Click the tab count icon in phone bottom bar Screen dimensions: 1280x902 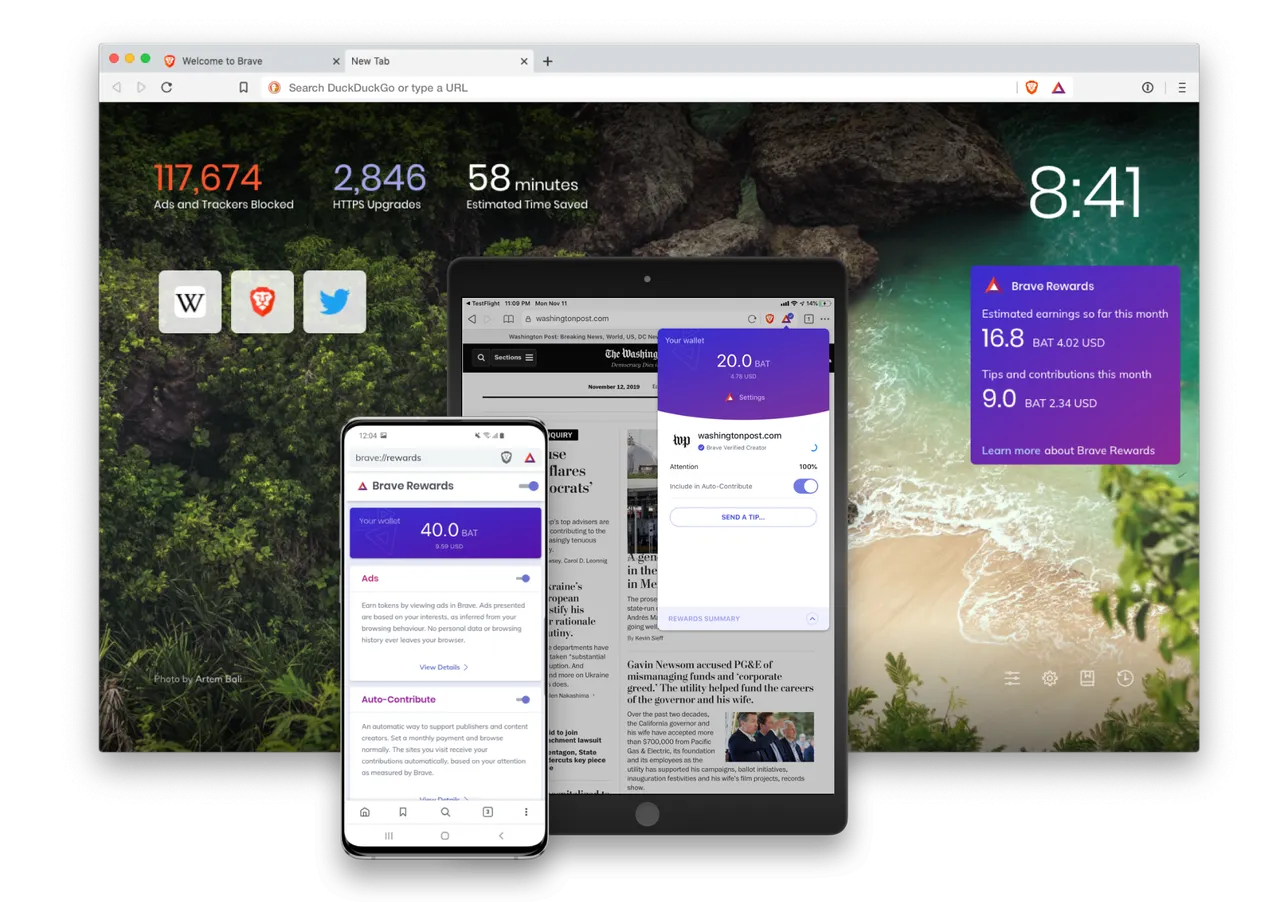tap(487, 812)
